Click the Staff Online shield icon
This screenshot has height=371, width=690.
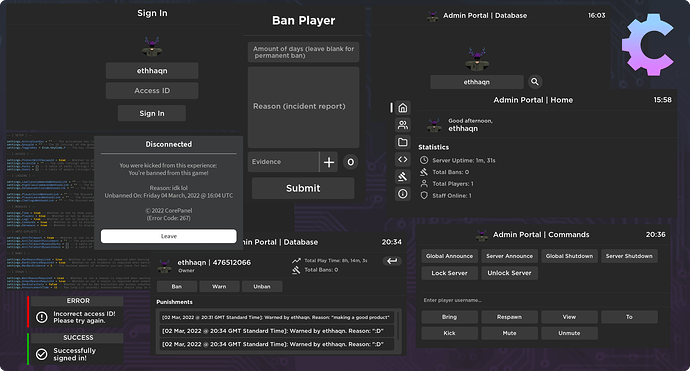tap(424, 195)
